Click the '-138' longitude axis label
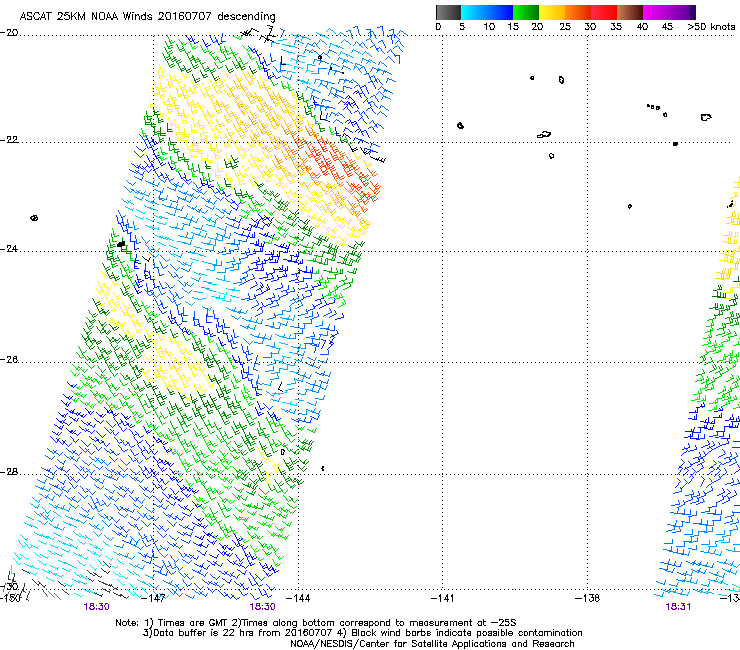The width and height of the screenshot is (740, 650). click(587, 598)
